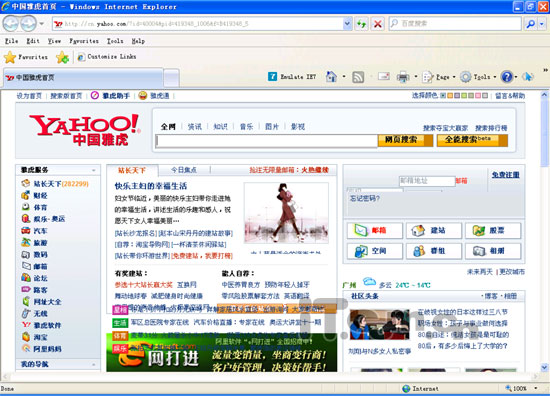This screenshot has width=550, height=396.
Task: Pick the pink page color swatch
Action: click(478, 95)
